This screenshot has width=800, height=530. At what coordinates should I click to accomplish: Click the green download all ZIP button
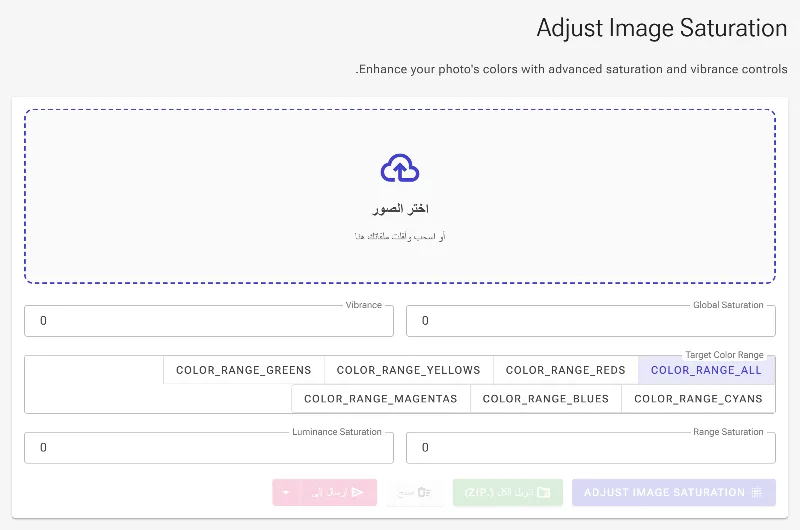click(508, 492)
